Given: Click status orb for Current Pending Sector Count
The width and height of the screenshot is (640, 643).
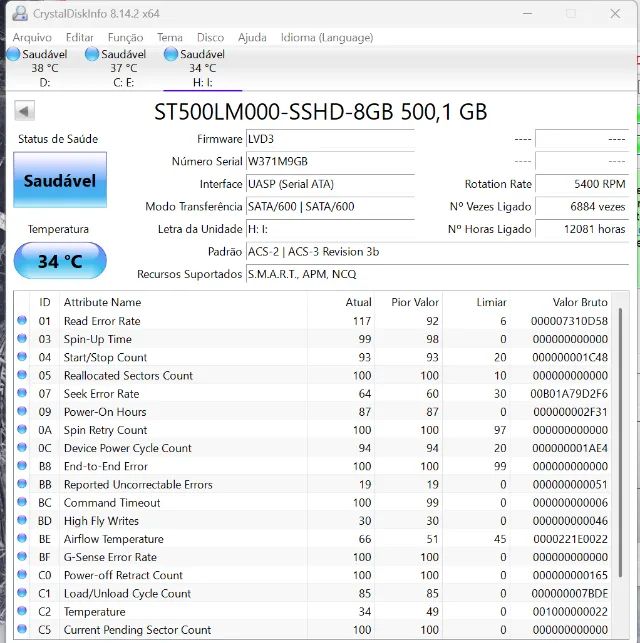Looking at the screenshot, I should 22,629.
